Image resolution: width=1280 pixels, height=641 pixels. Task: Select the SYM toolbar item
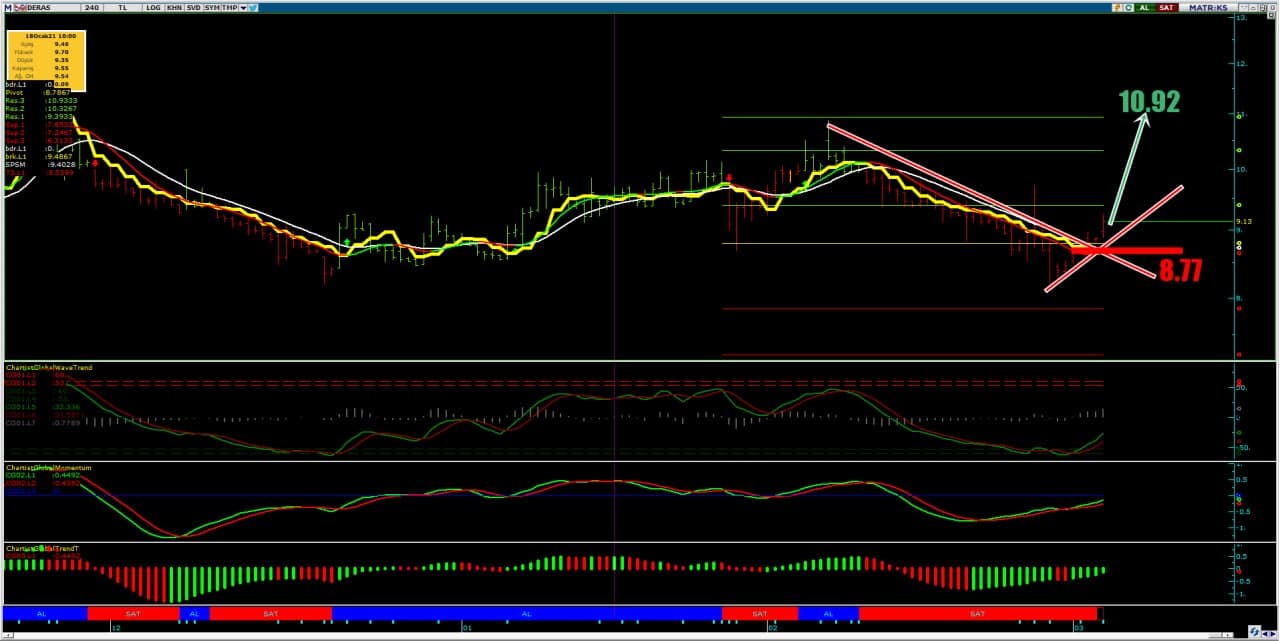pyautogui.click(x=212, y=7)
